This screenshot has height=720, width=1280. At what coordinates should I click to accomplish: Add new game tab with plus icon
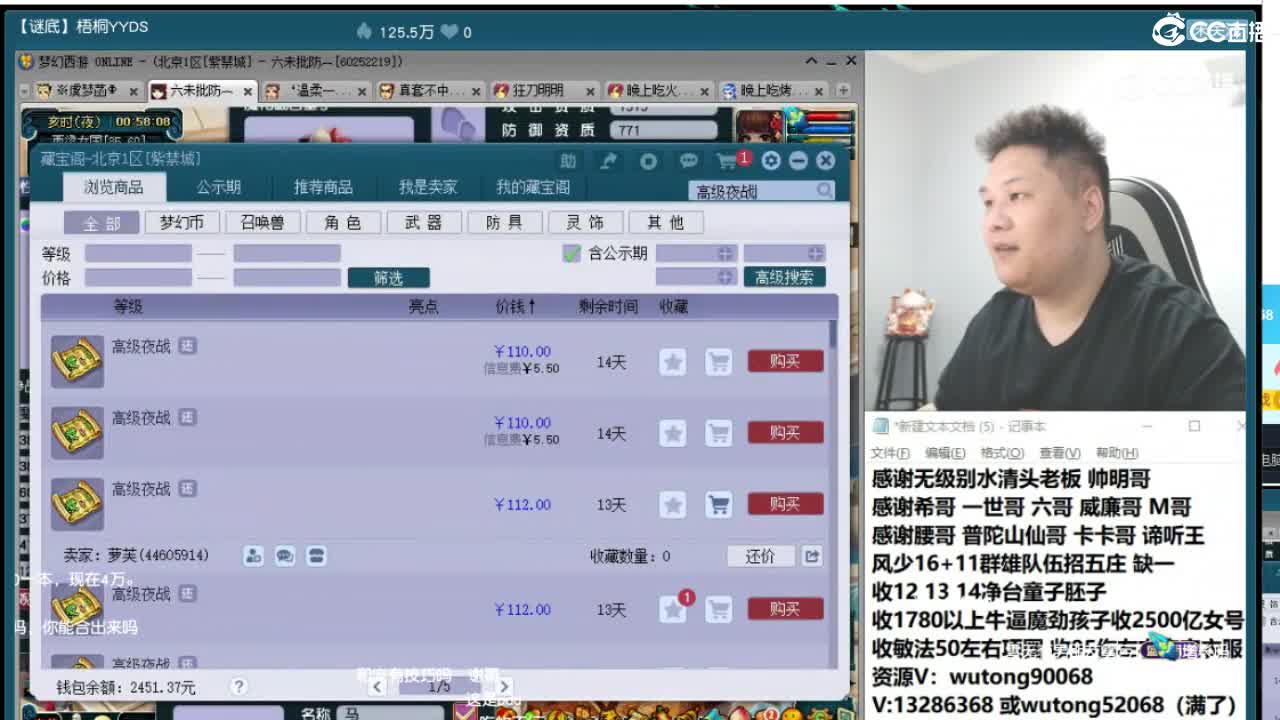coord(843,90)
